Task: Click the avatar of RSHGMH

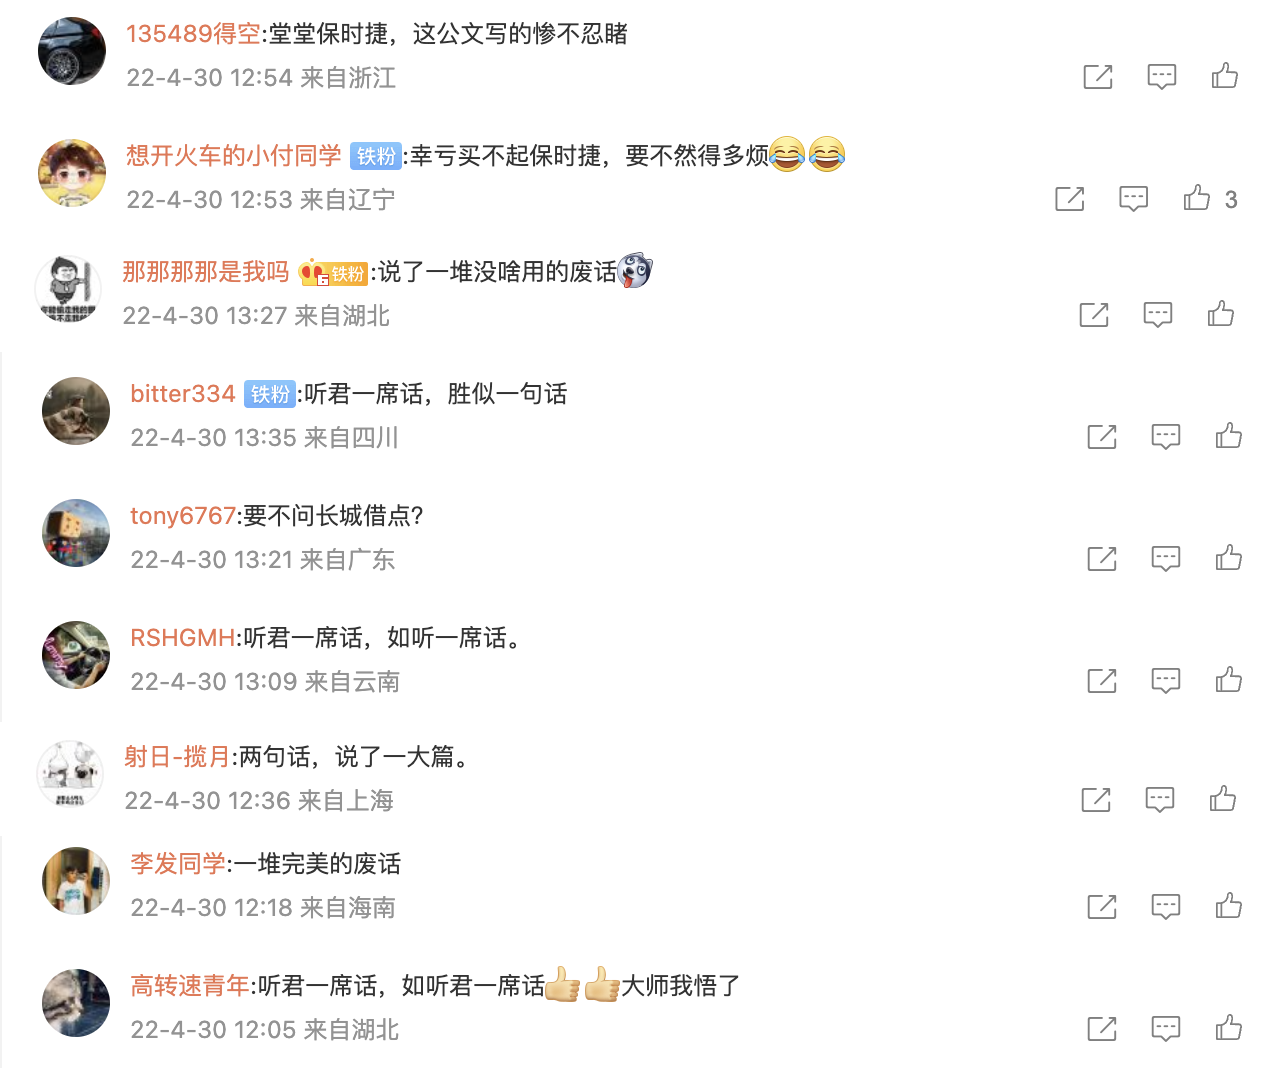Action: (x=76, y=654)
